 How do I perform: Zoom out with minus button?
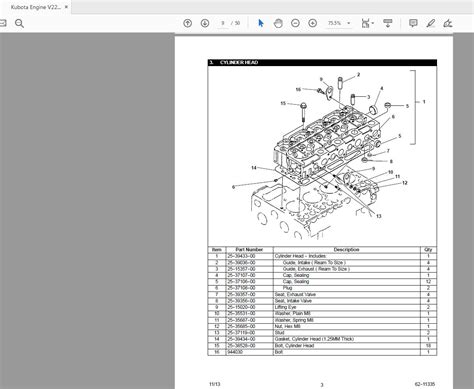(295, 23)
